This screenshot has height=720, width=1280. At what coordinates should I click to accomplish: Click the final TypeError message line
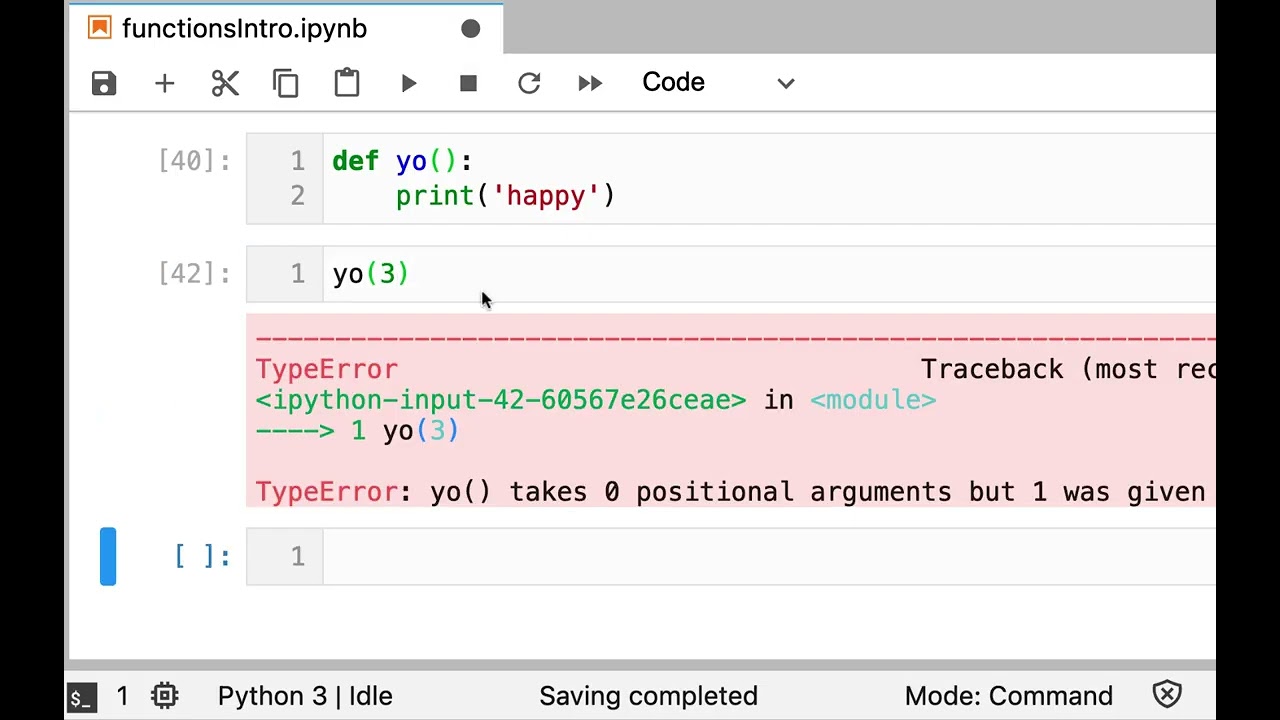click(730, 492)
